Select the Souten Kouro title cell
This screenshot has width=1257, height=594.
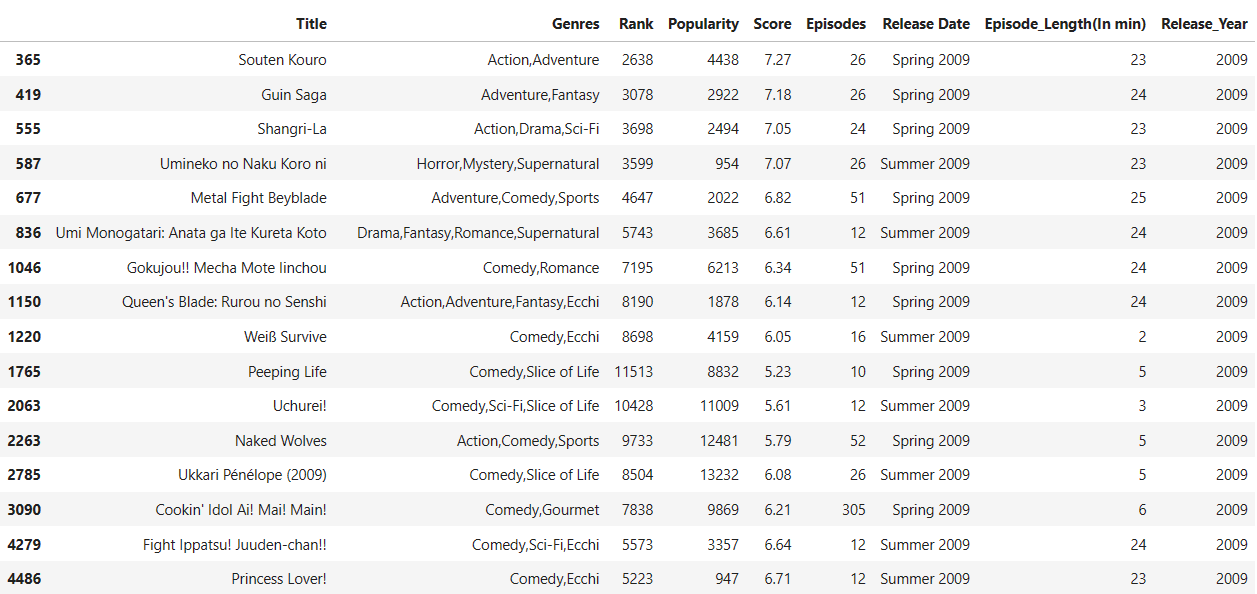point(282,60)
